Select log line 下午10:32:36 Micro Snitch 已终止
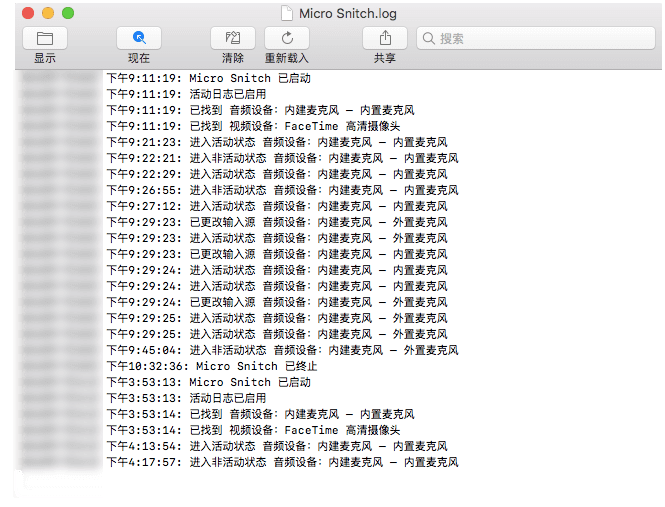The height and width of the screenshot is (507, 665). (212, 366)
